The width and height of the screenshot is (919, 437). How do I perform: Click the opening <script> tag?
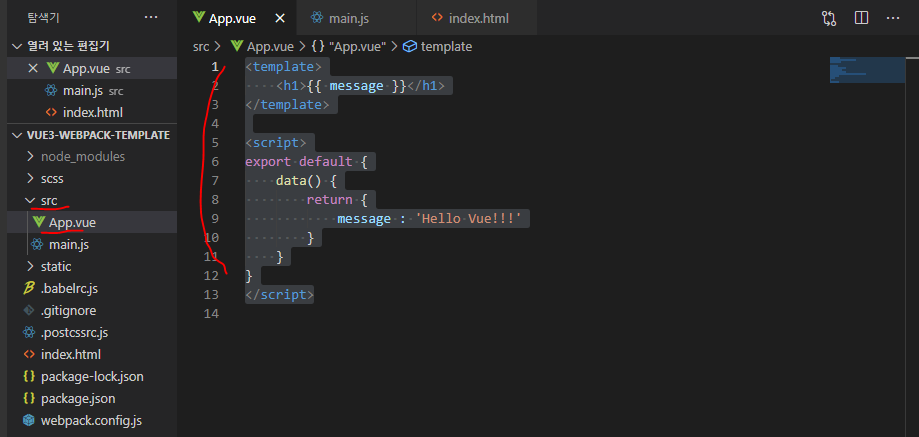click(x=275, y=143)
